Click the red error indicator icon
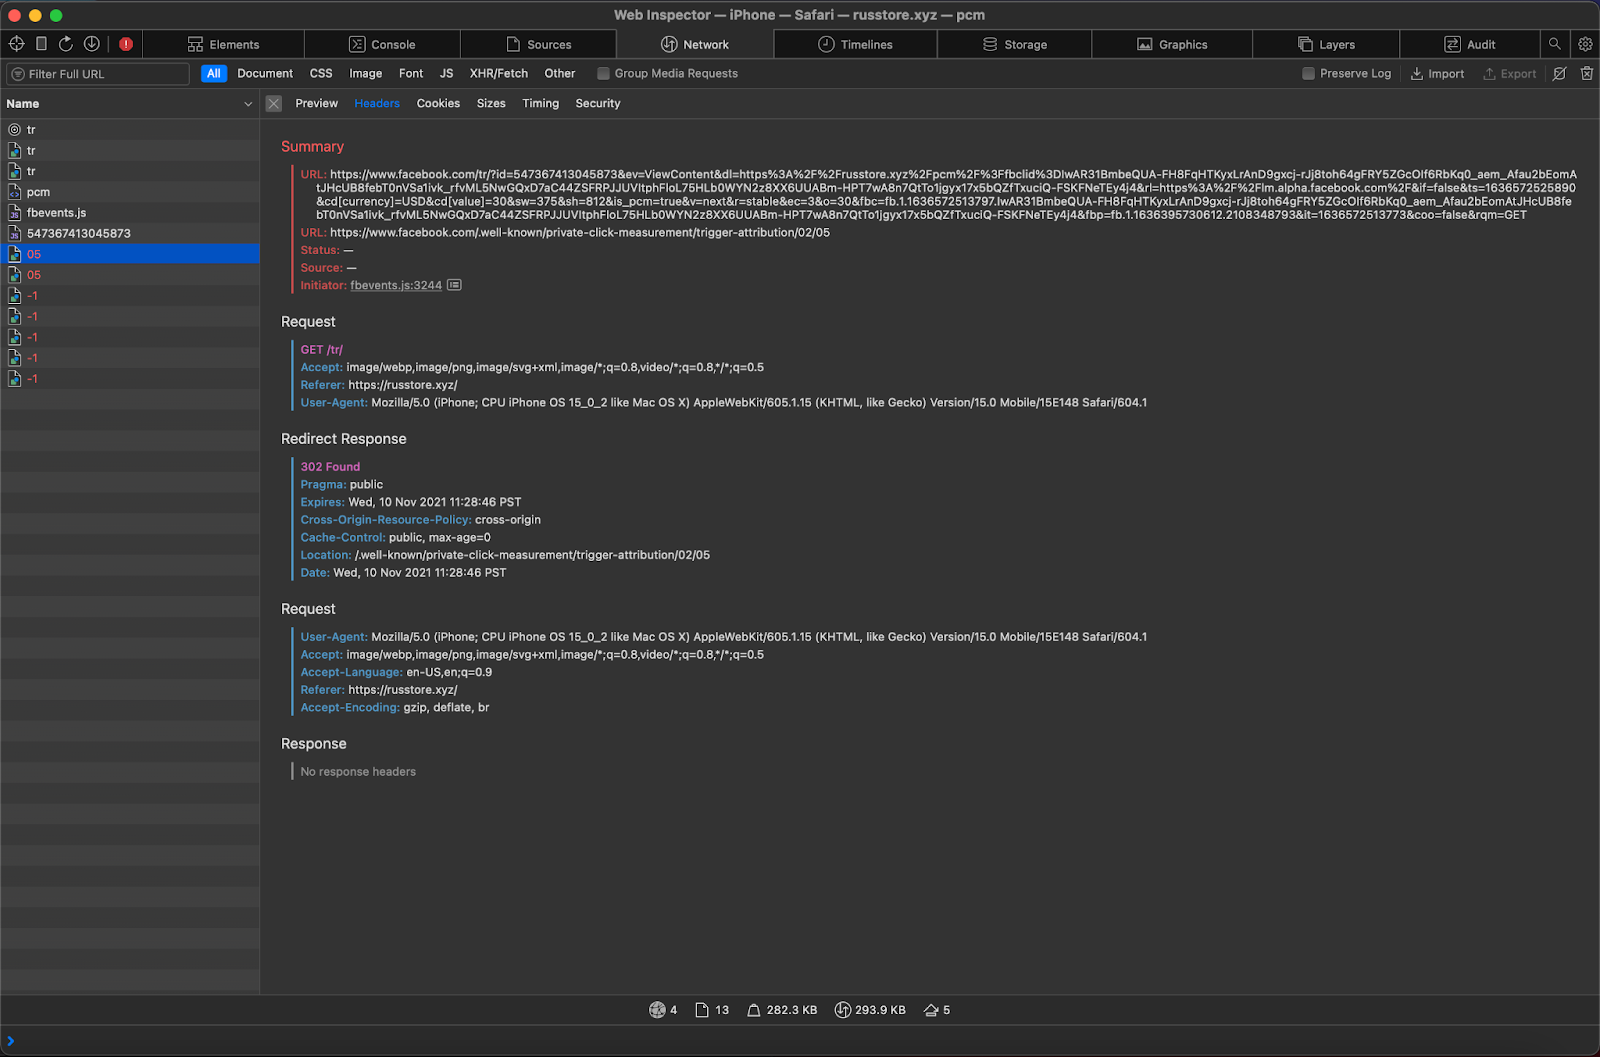Image resolution: width=1600 pixels, height=1057 pixels. (x=126, y=44)
